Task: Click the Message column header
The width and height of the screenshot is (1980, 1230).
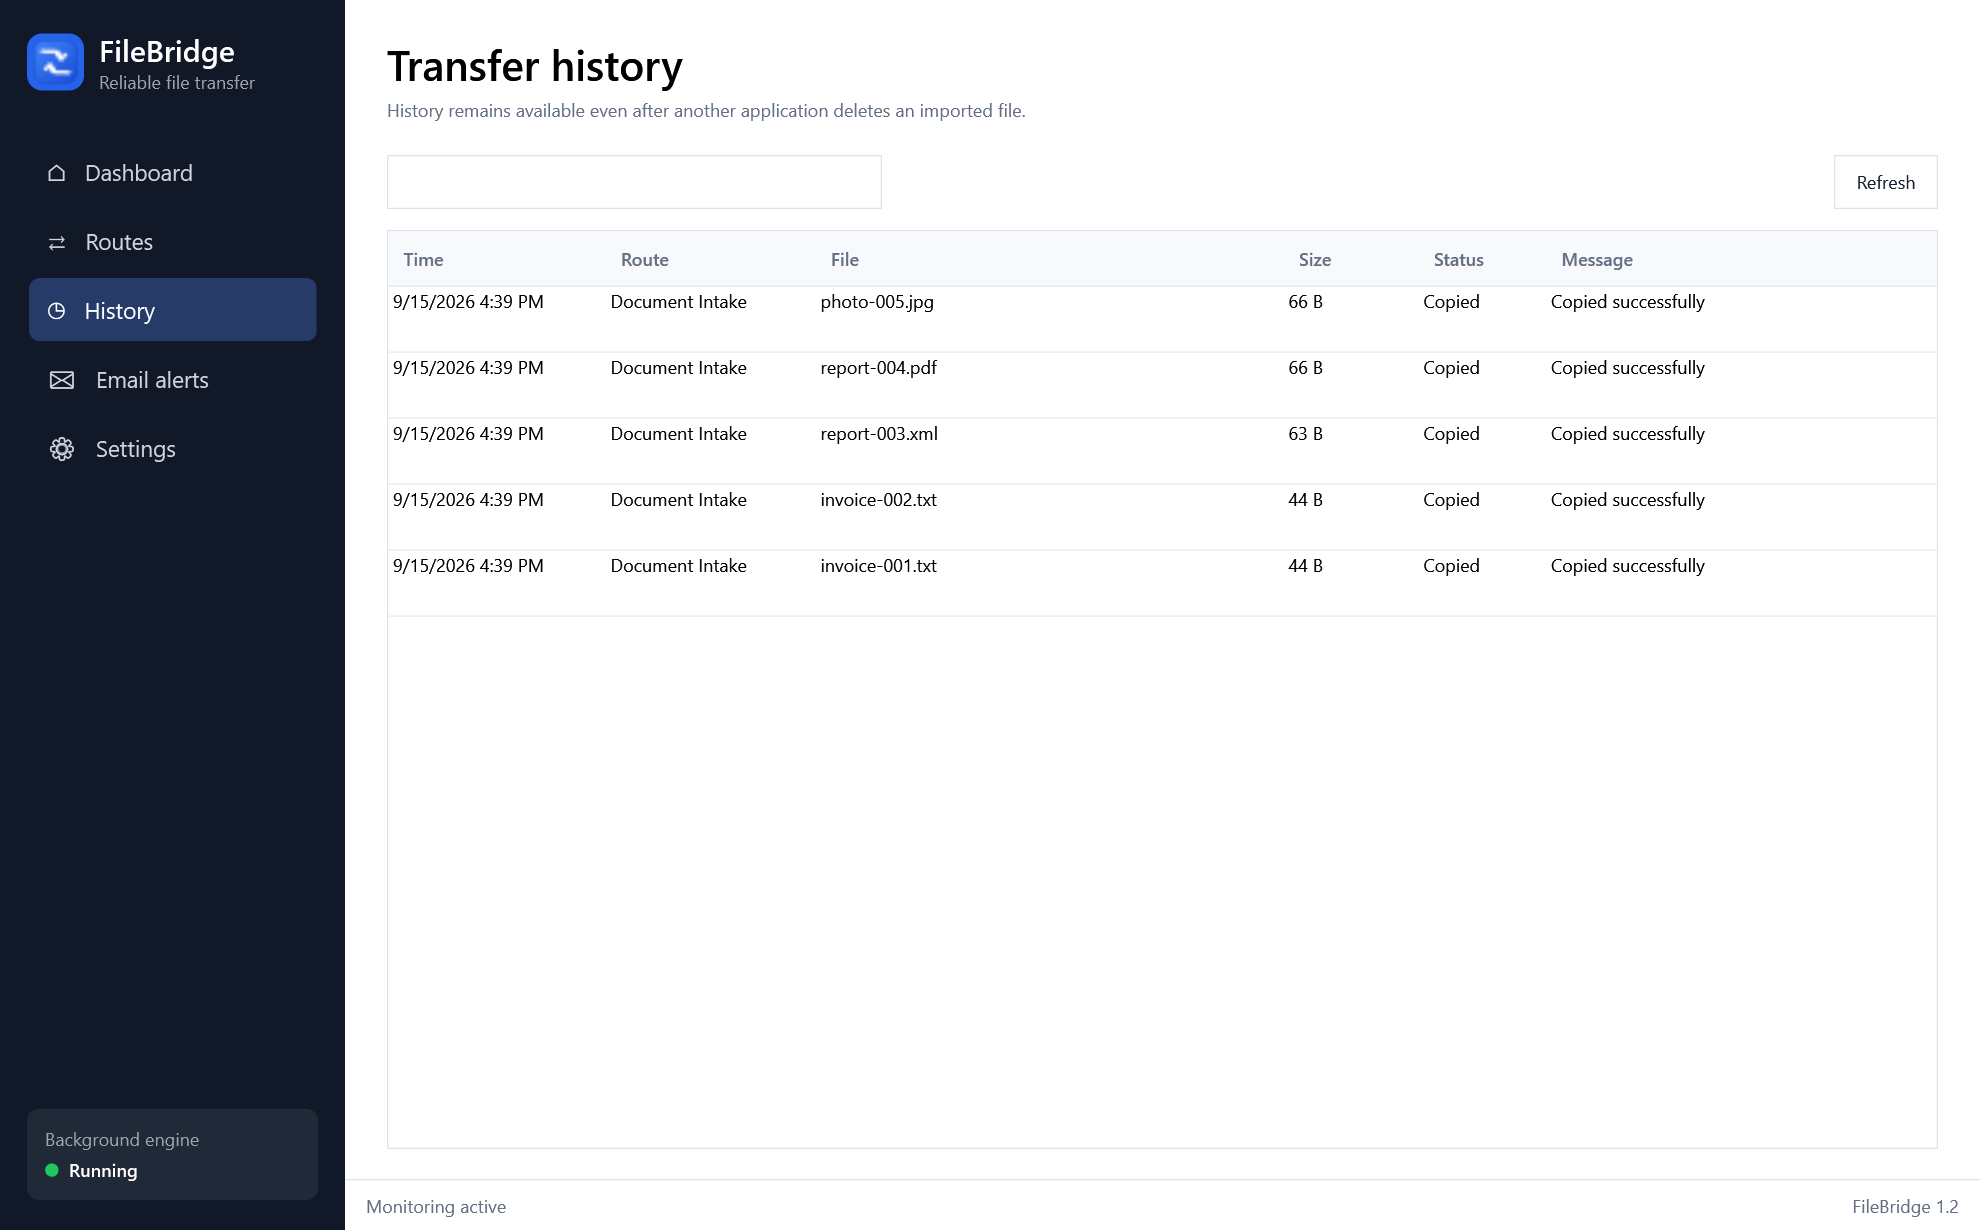Action: [1596, 260]
